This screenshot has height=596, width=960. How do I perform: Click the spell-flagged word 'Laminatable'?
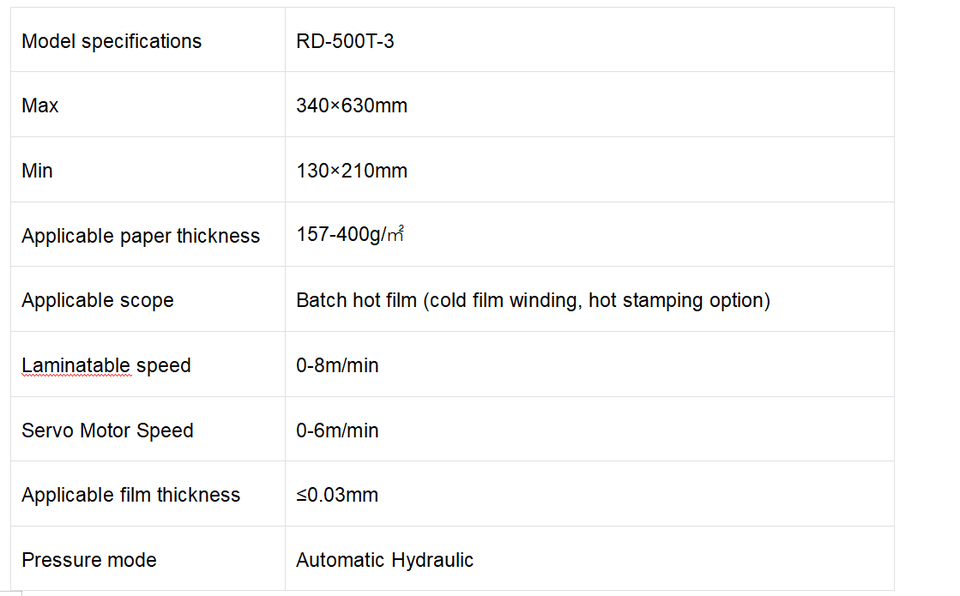pos(76,366)
